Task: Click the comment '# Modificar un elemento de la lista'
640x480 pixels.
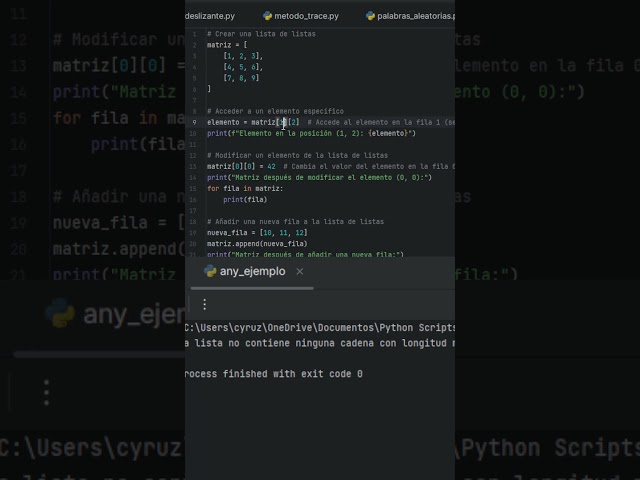Action: pos(298,155)
